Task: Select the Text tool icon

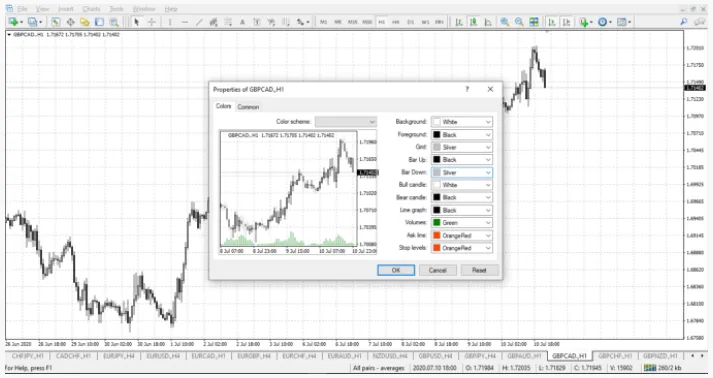Action: (x=242, y=22)
